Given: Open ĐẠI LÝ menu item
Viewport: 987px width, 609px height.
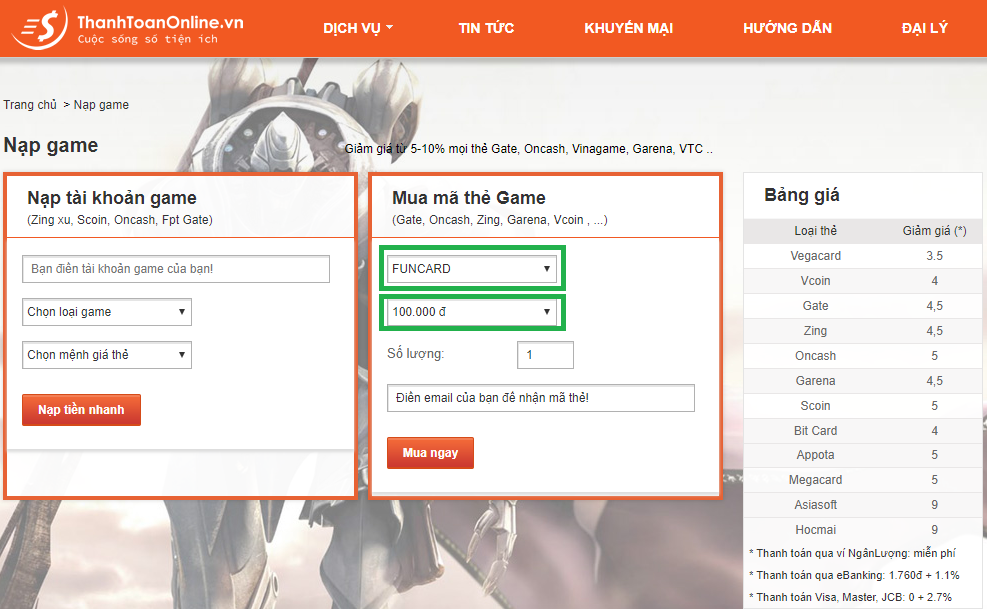Looking at the screenshot, I should click(924, 28).
